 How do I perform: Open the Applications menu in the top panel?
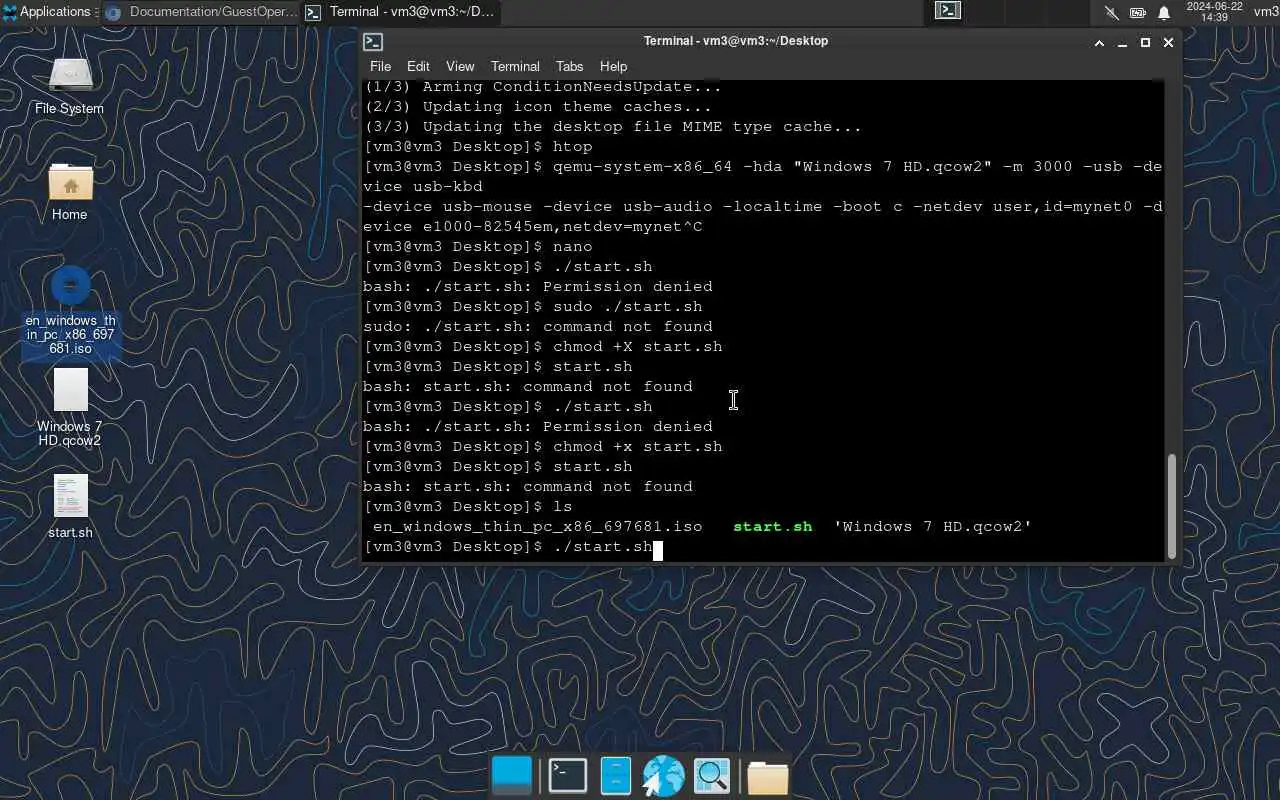point(46,12)
